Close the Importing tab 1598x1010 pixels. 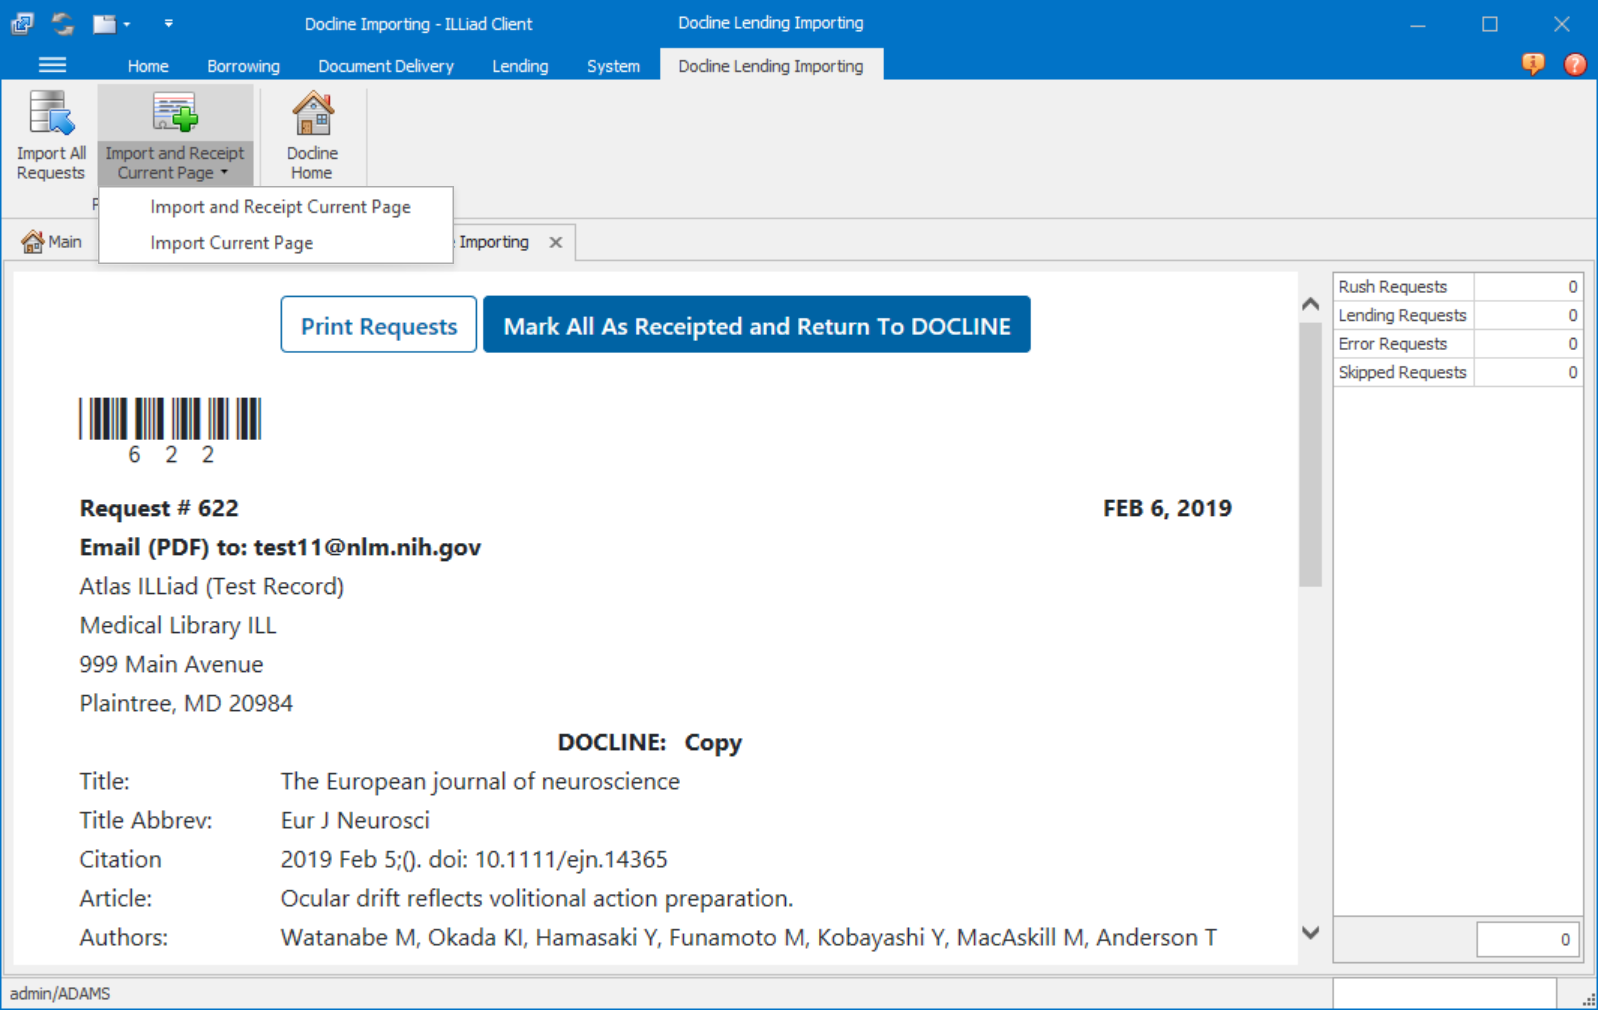(x=555, y=242)
